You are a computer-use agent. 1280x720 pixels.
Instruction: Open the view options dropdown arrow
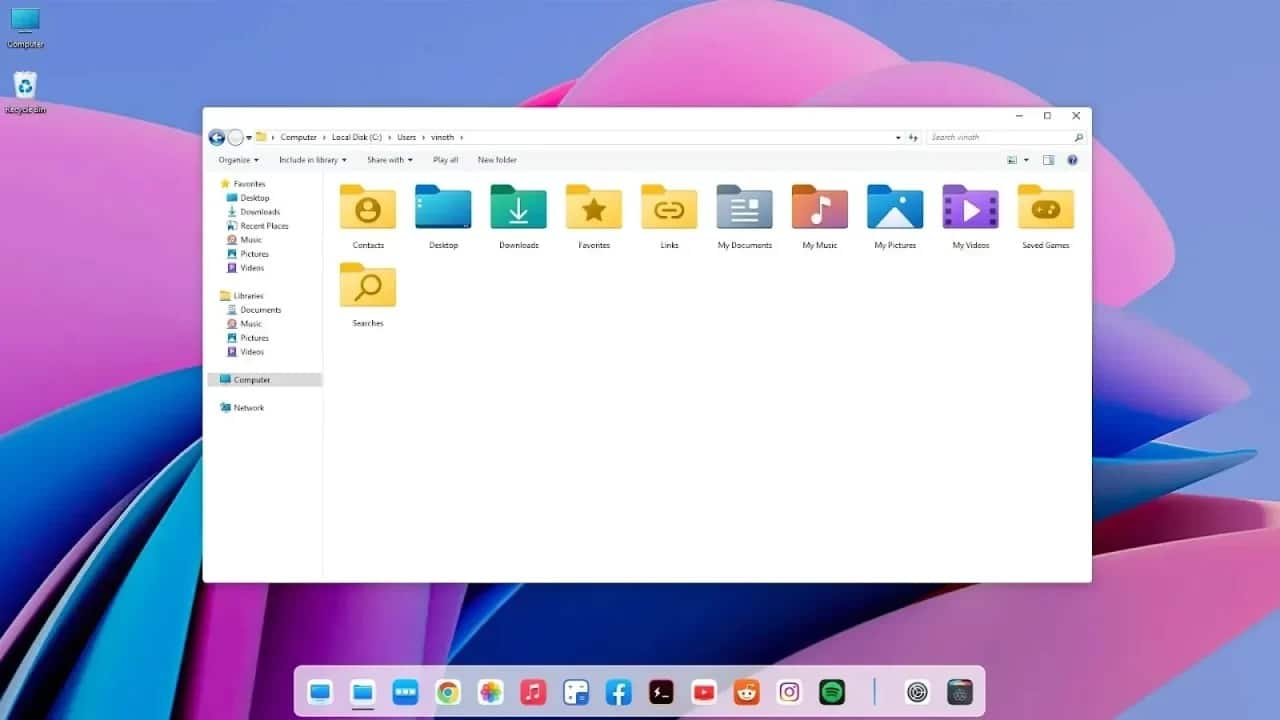1026,160
